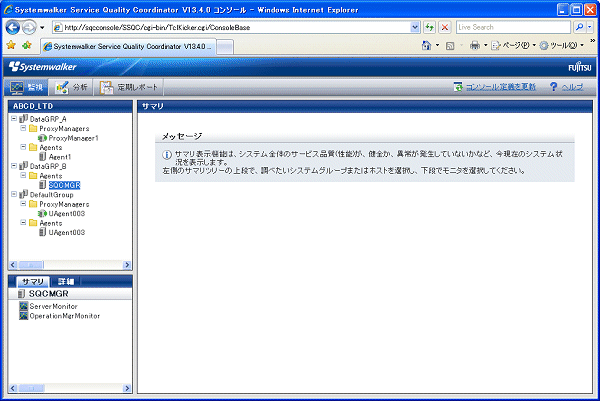This screenshot has height=401, width=600.
Task: Click the Systemwalker logo
Action: [x=42, y=67]
